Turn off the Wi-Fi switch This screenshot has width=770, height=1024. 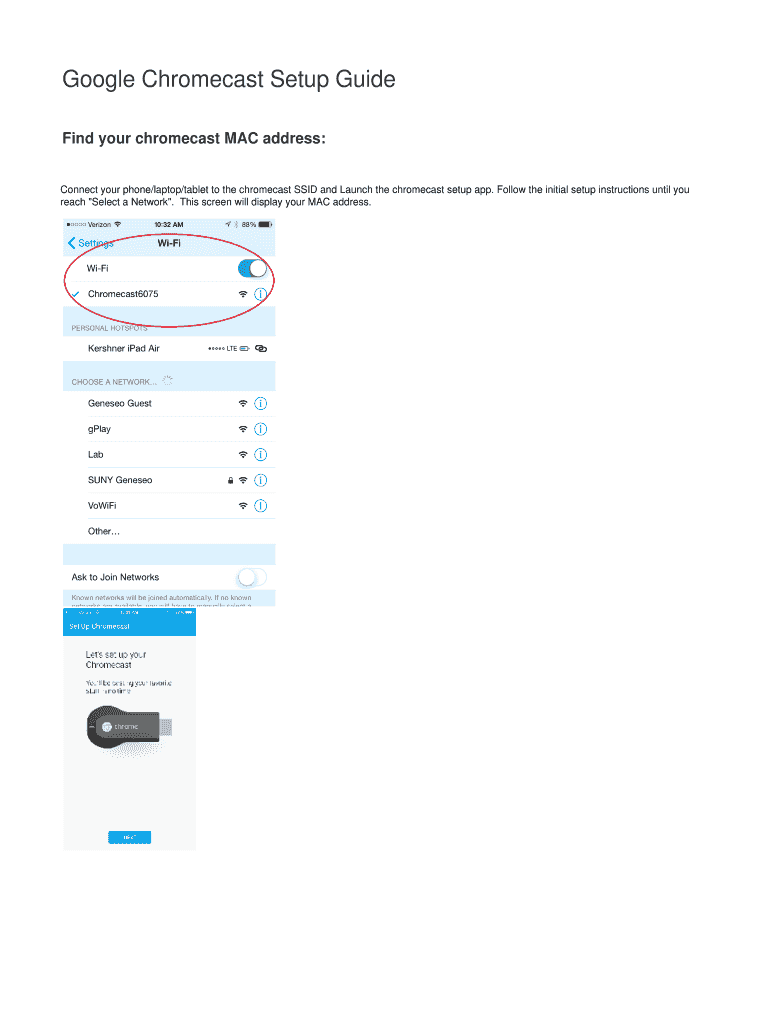tap(252, 268)
